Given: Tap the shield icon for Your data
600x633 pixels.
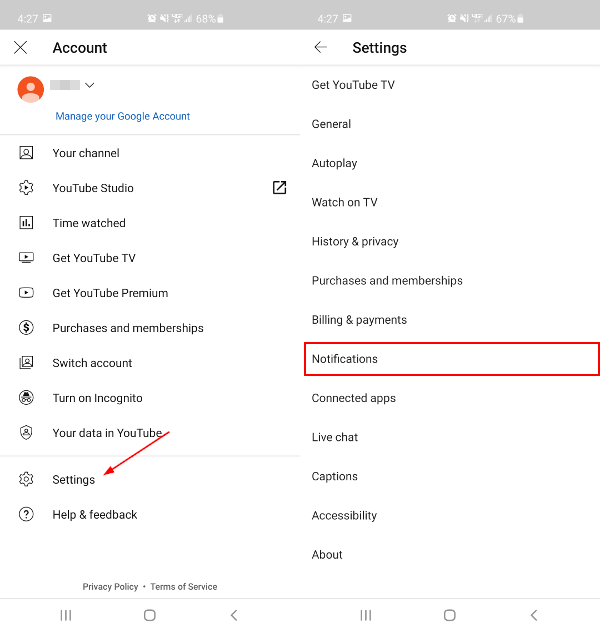Looking at the screenshot, I should [26, 433].
